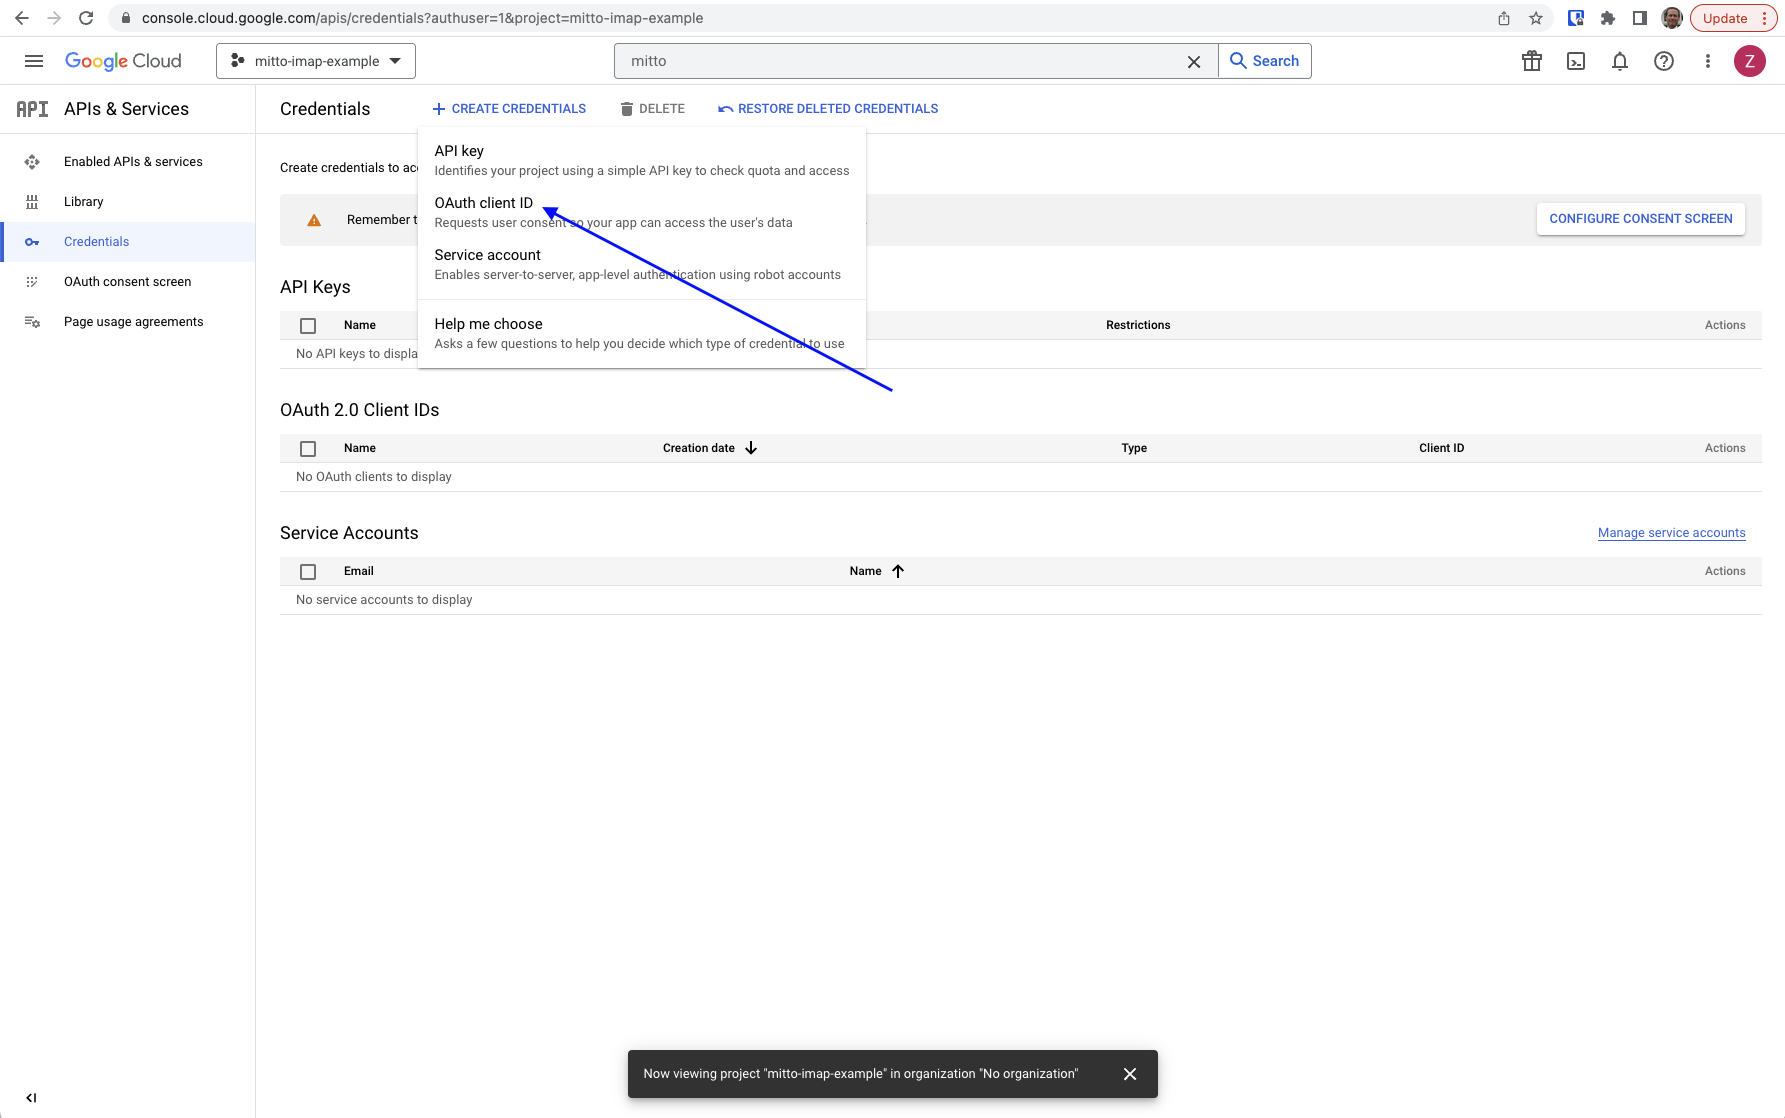Click RESTORE DELETED CREDENTIALS
Viewport: 1785px width, 1118px height.
828,109
